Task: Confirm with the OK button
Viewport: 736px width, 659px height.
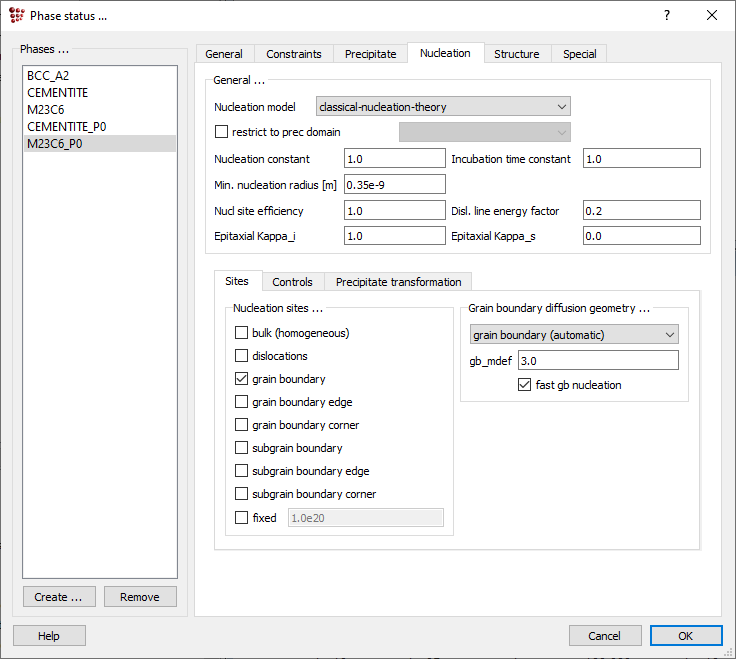Action: pyautogui.click(x=685, y=636)
